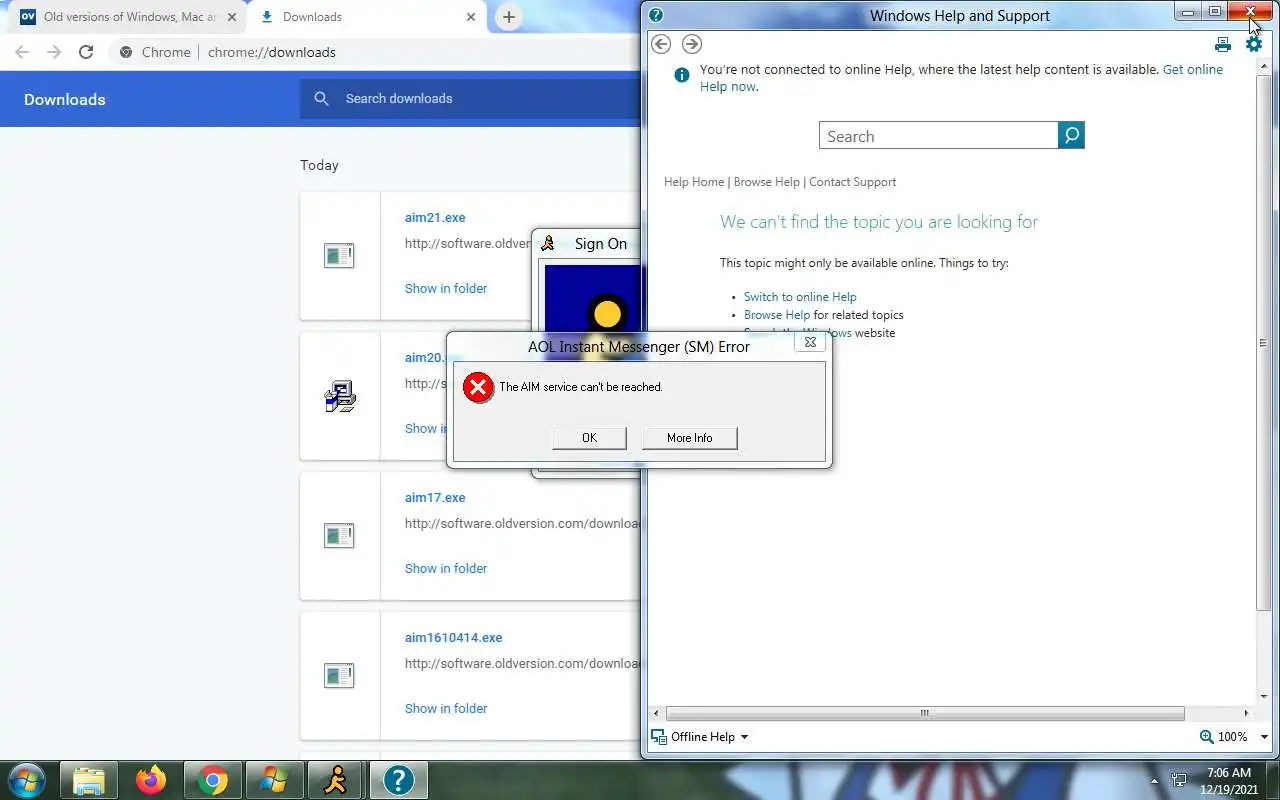Click the Help window vertical scrollbar
This screenshot has height=800, width=1280.
point(1264,343)
